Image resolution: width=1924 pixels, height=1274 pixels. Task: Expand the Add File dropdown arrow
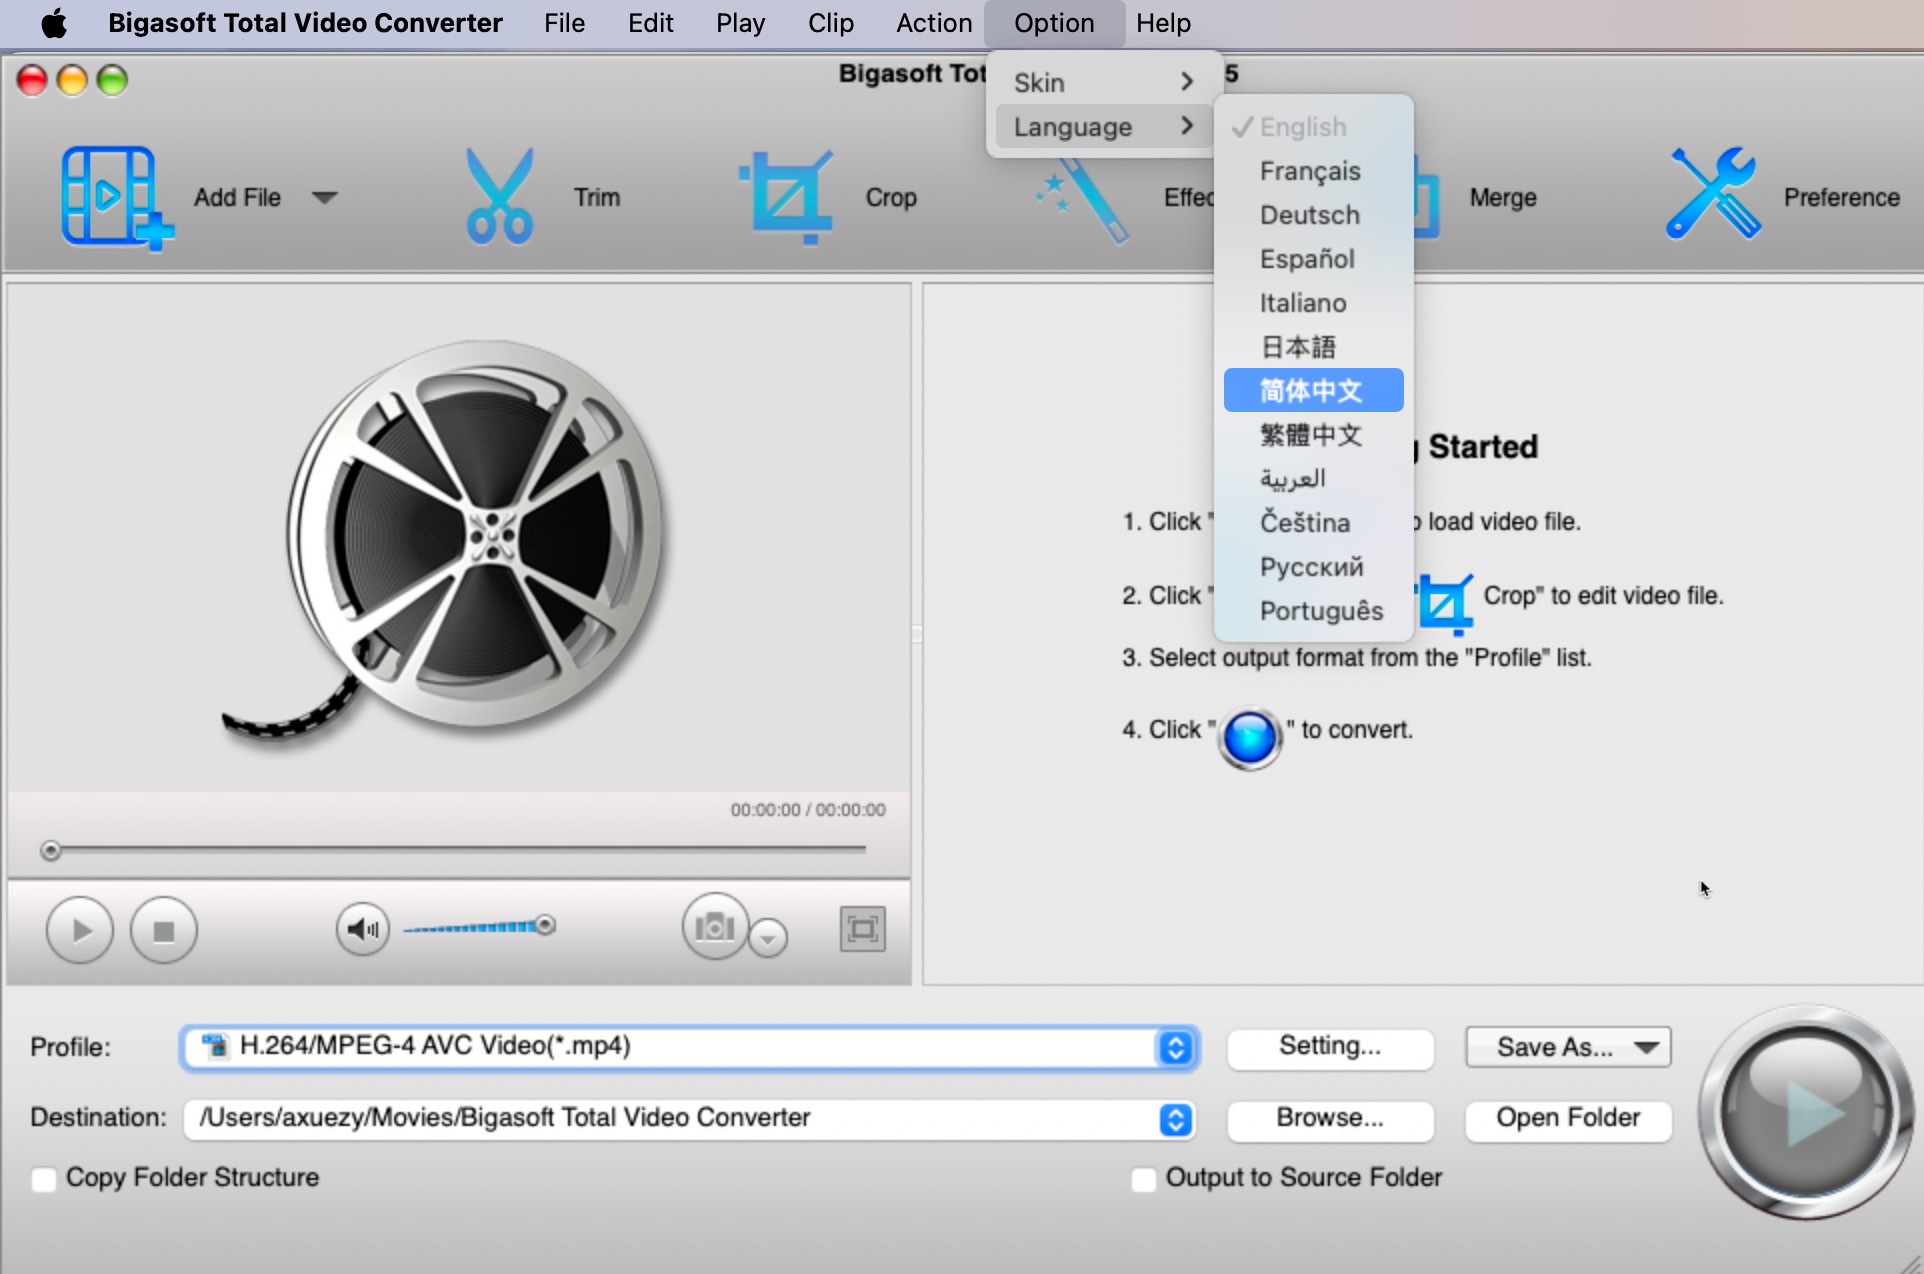(x=324, y=197)
